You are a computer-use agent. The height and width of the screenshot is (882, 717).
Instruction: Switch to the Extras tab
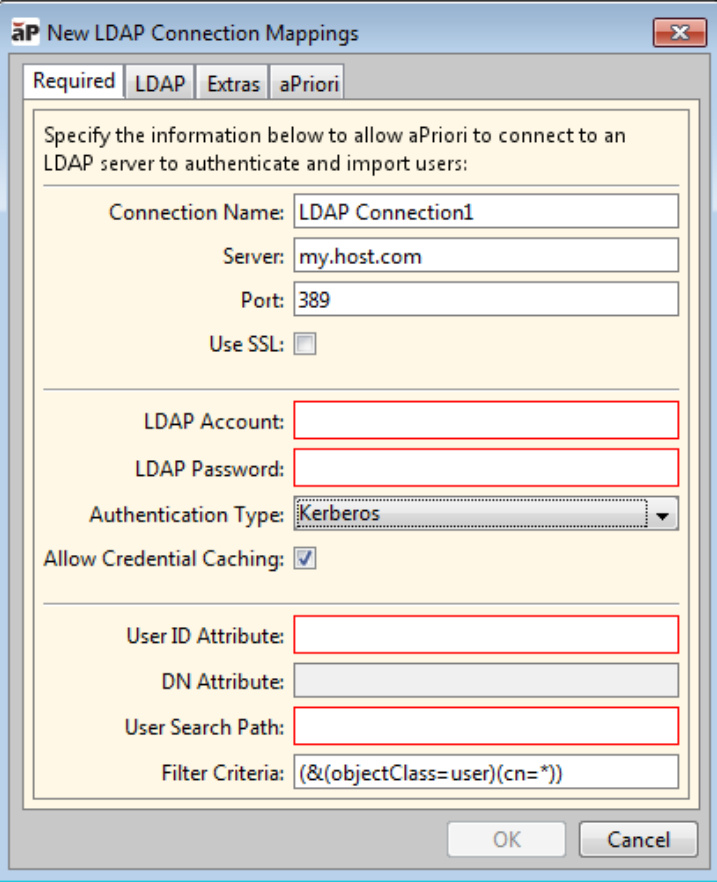pos(233,84)
